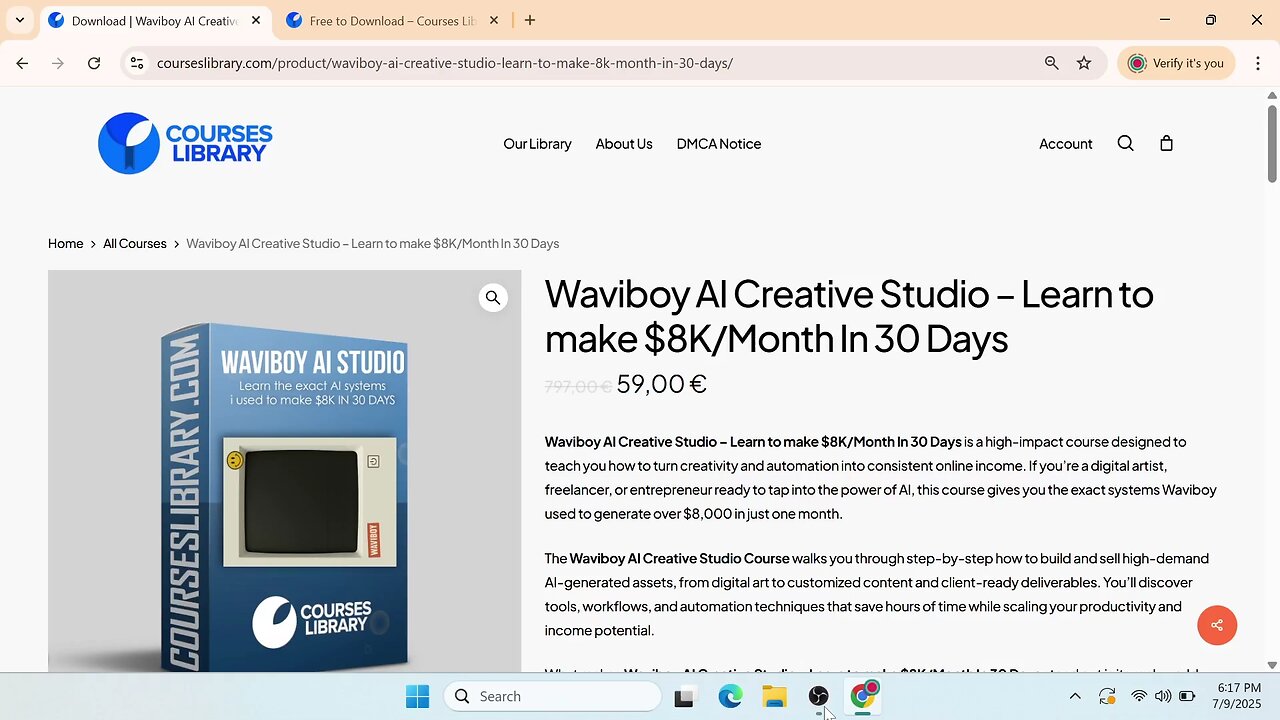Reload the current page
1280x720 pixels.
[94, 63]
